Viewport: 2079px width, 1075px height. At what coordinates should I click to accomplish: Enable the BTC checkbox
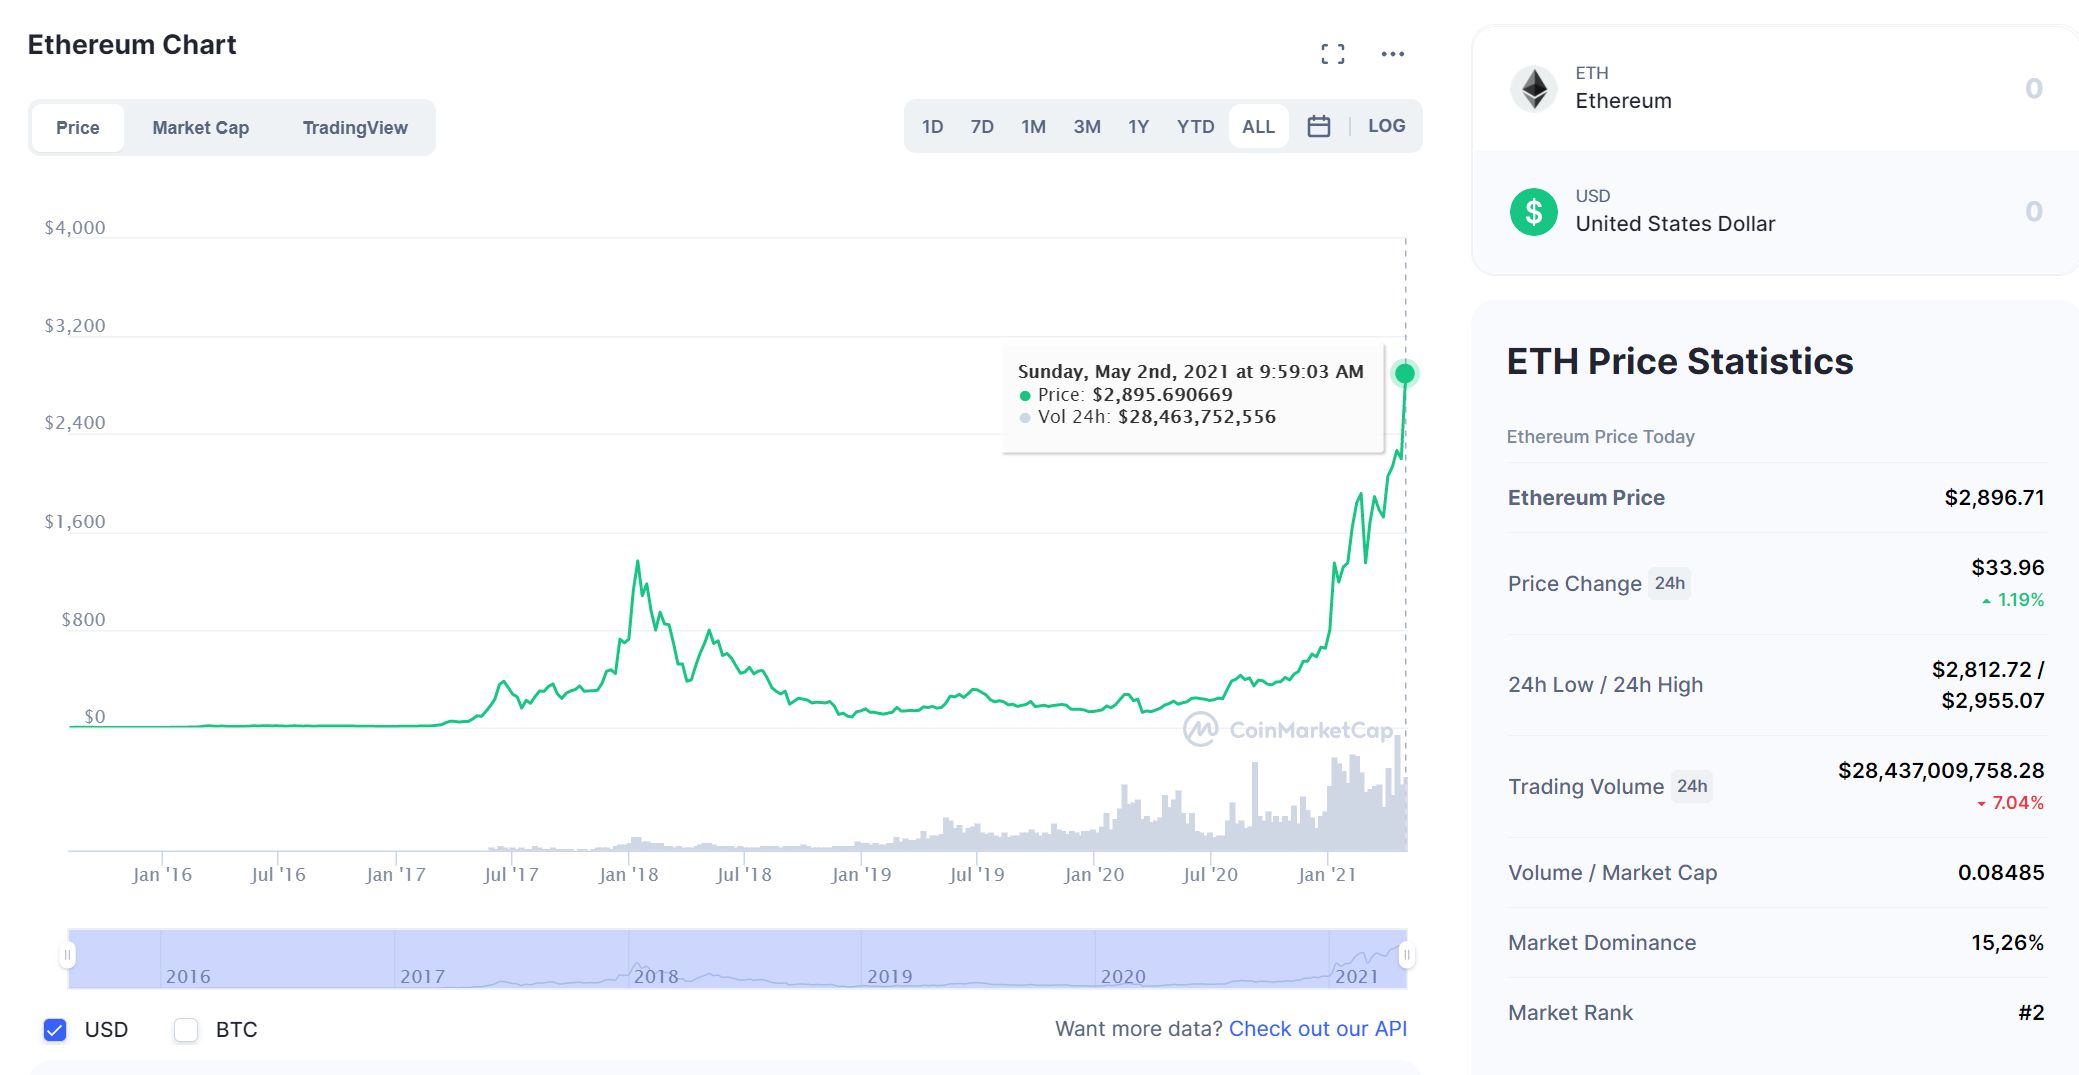pos(186,1030)
